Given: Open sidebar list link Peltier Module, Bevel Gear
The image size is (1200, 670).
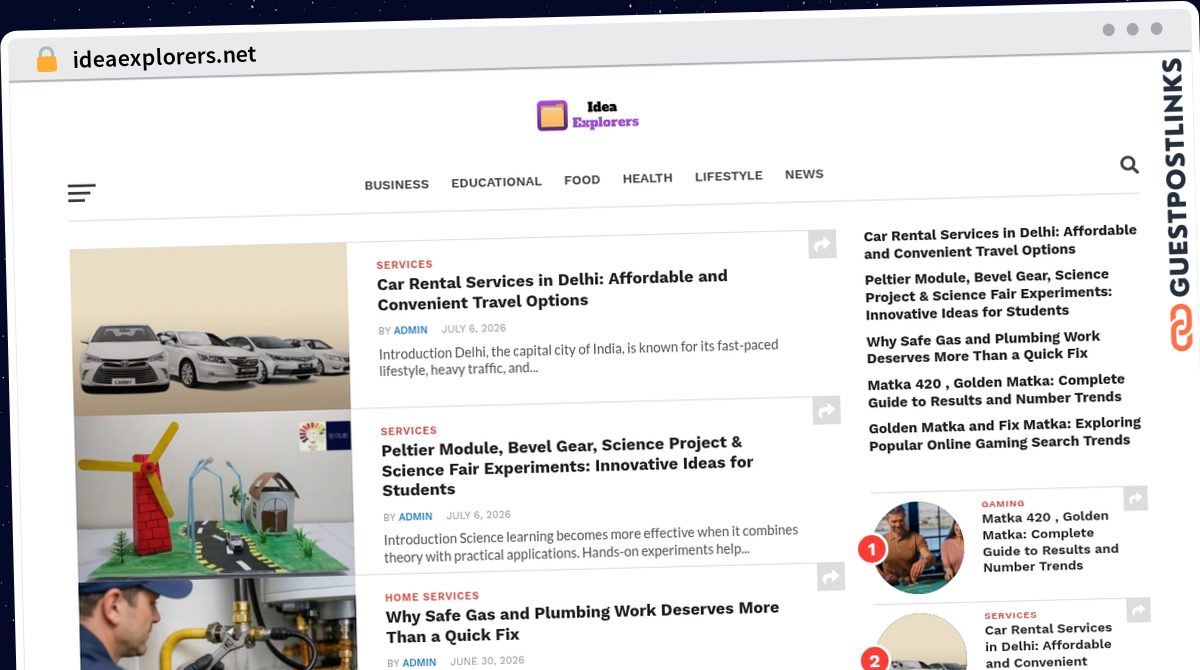Looking at the screenshot, I should click(988, 294).
